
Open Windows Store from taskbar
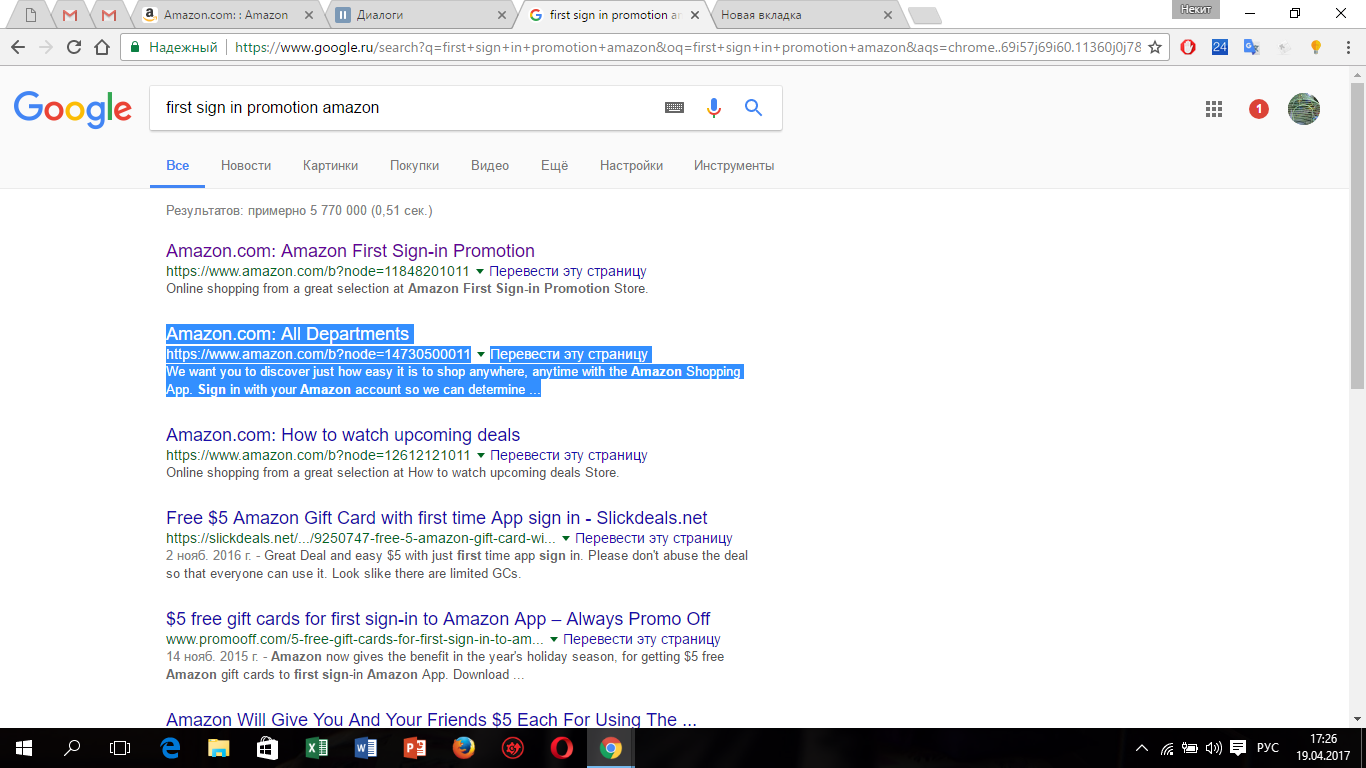coord(268,748)
